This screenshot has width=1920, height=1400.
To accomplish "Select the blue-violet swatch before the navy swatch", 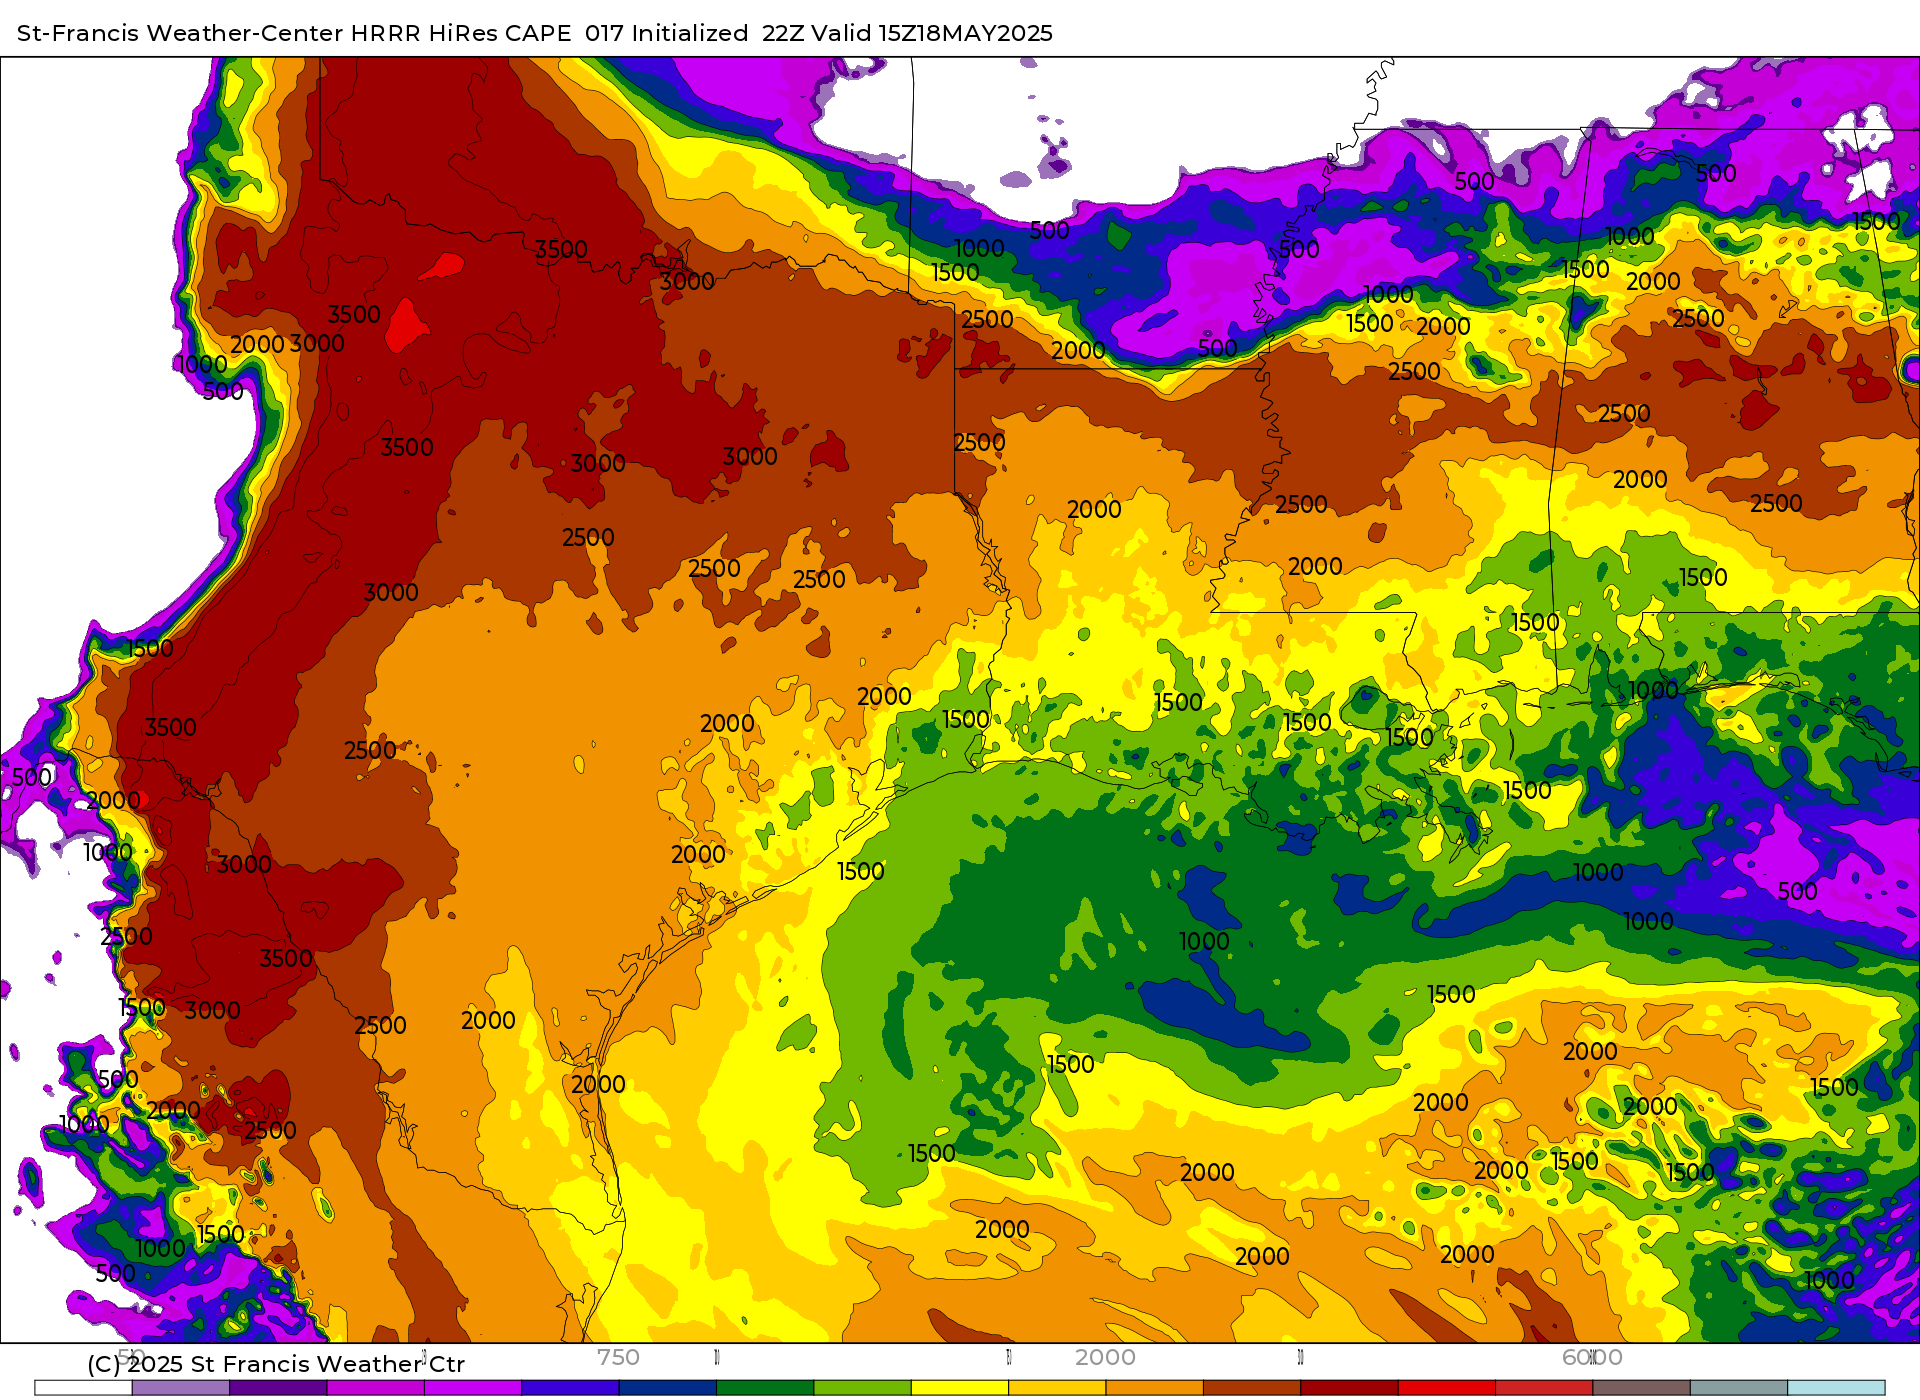I will click(570, 1388).
